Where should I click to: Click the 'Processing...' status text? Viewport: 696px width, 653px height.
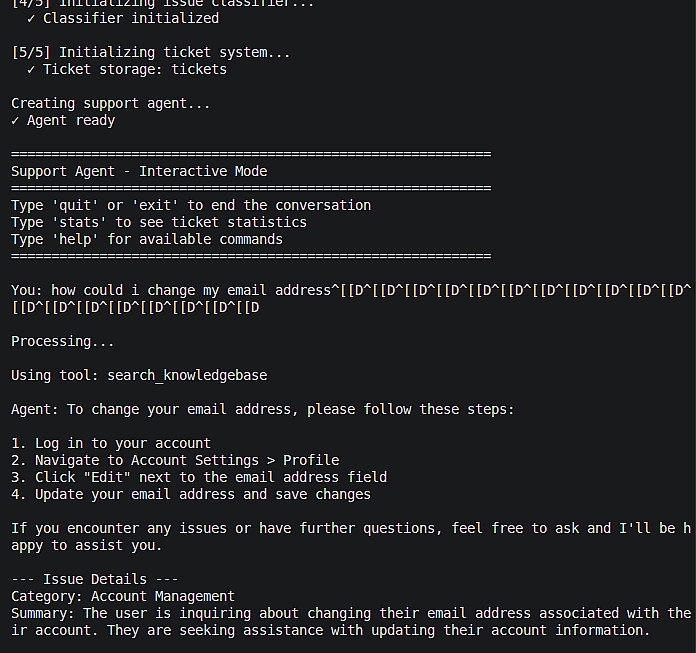(63, 341)
